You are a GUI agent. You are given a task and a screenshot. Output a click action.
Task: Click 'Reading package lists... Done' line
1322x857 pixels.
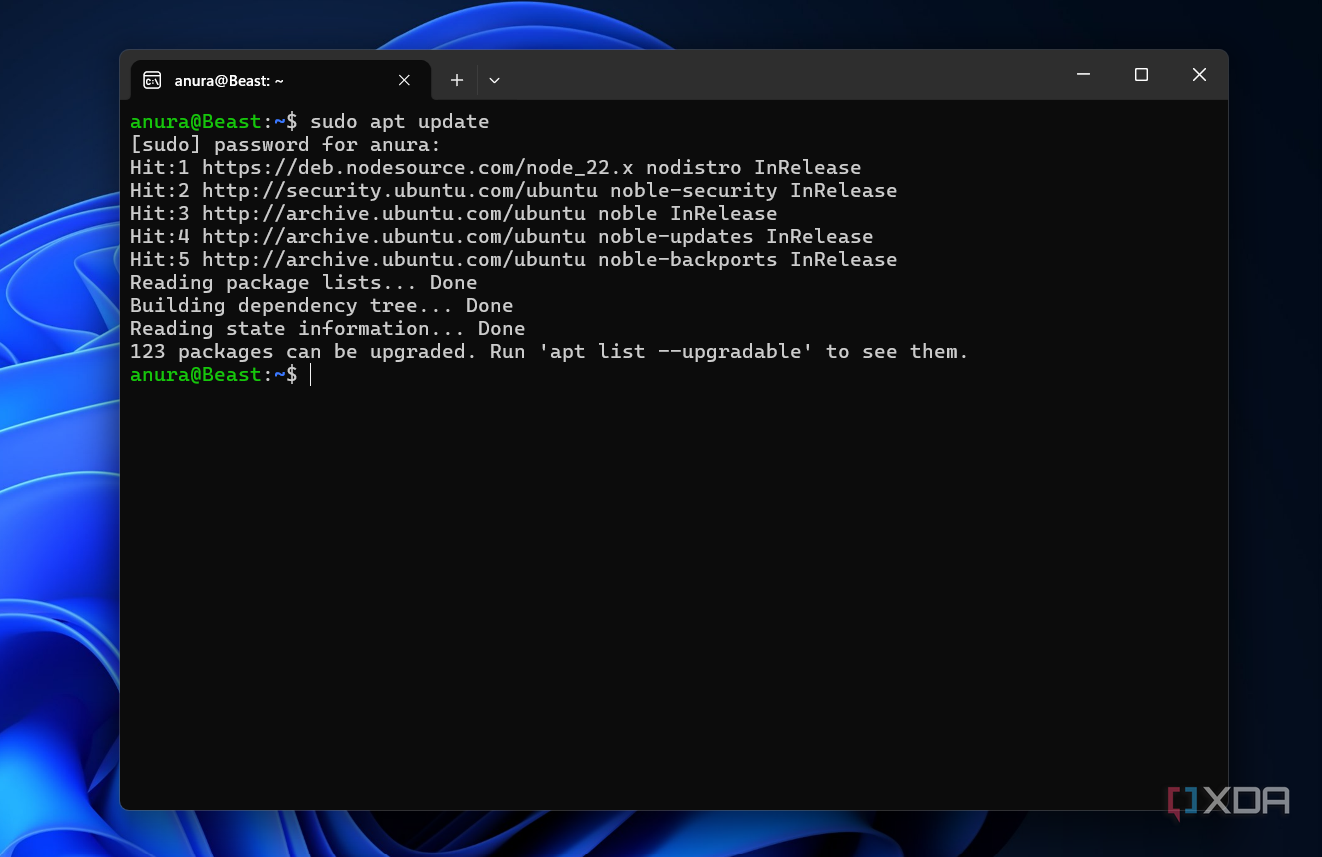pos(303,283)
